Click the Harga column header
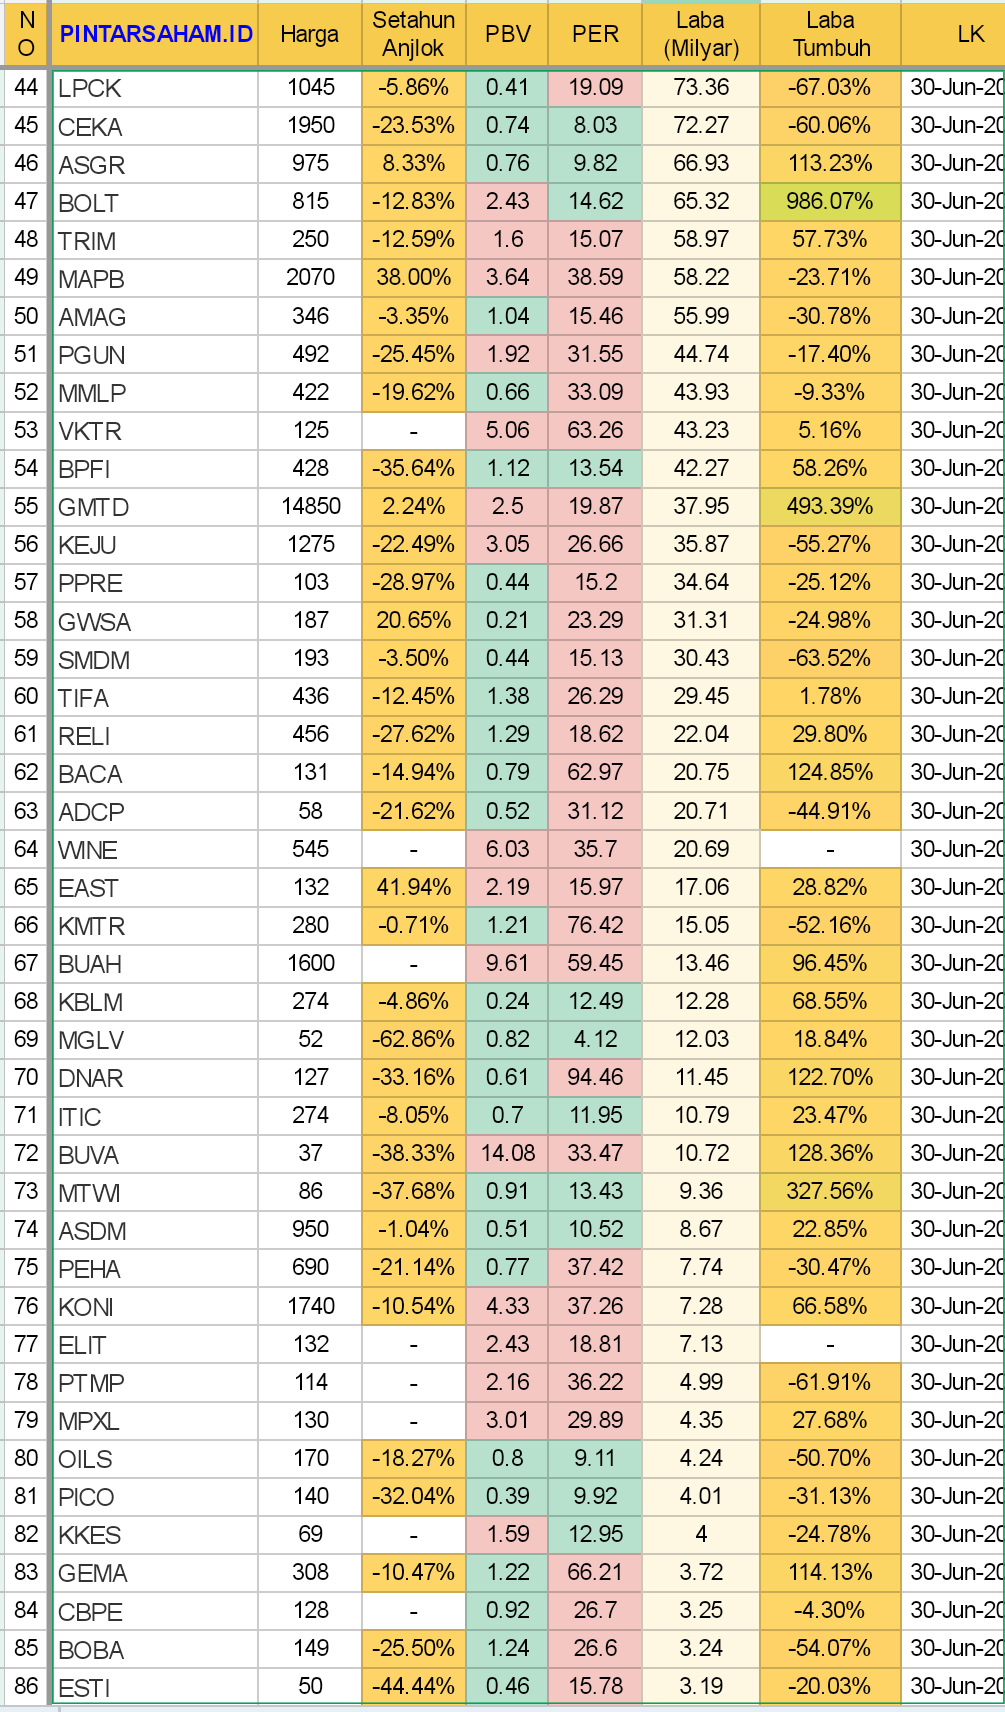Viewport: 1005px width, 1712px height. coord(309,34)
